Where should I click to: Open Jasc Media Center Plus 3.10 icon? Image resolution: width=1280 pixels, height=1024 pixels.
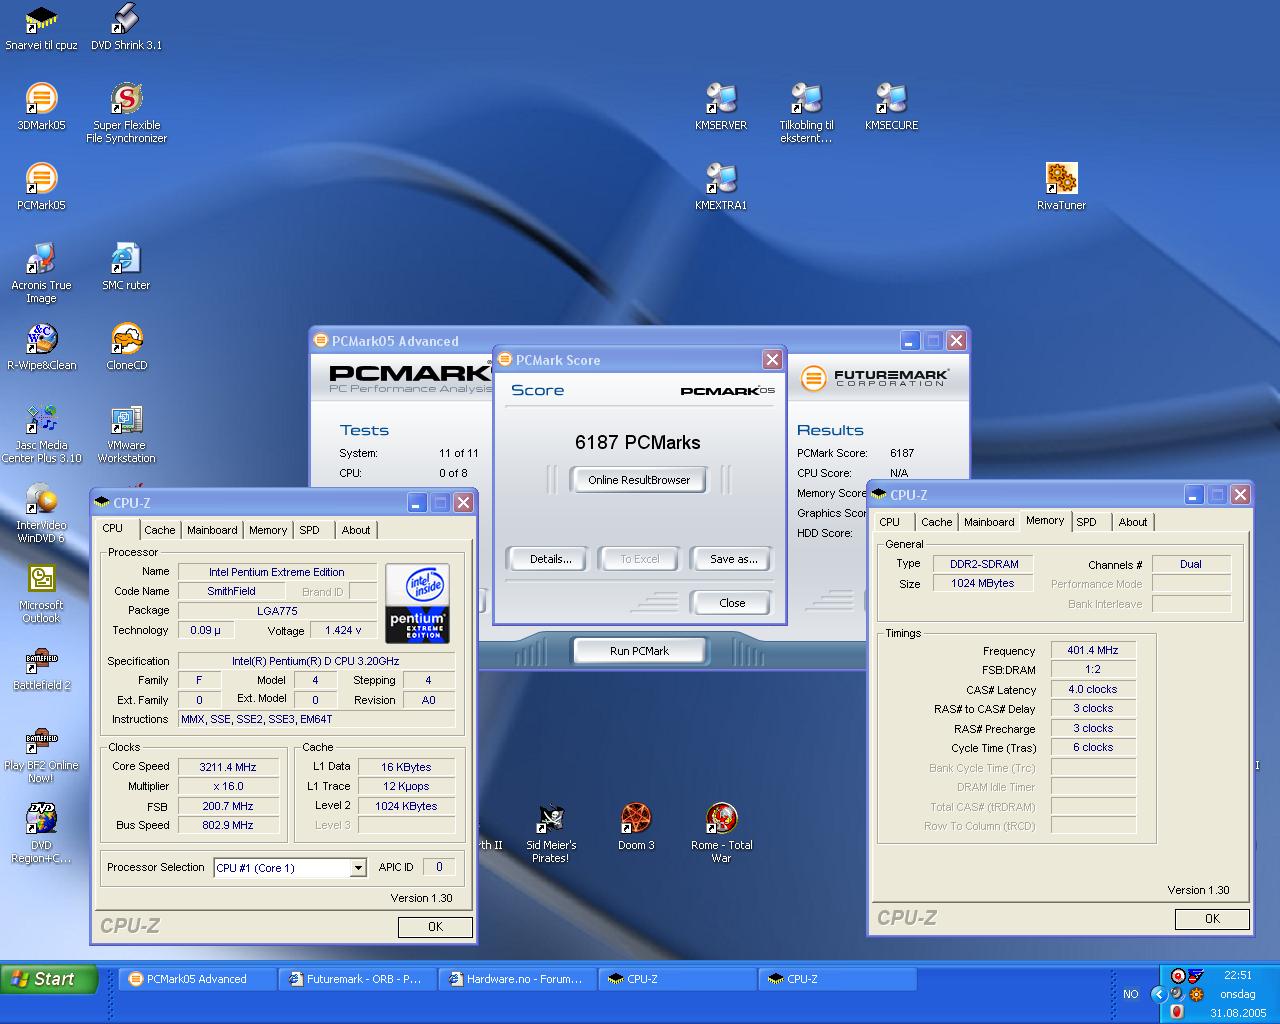(41, 433)
